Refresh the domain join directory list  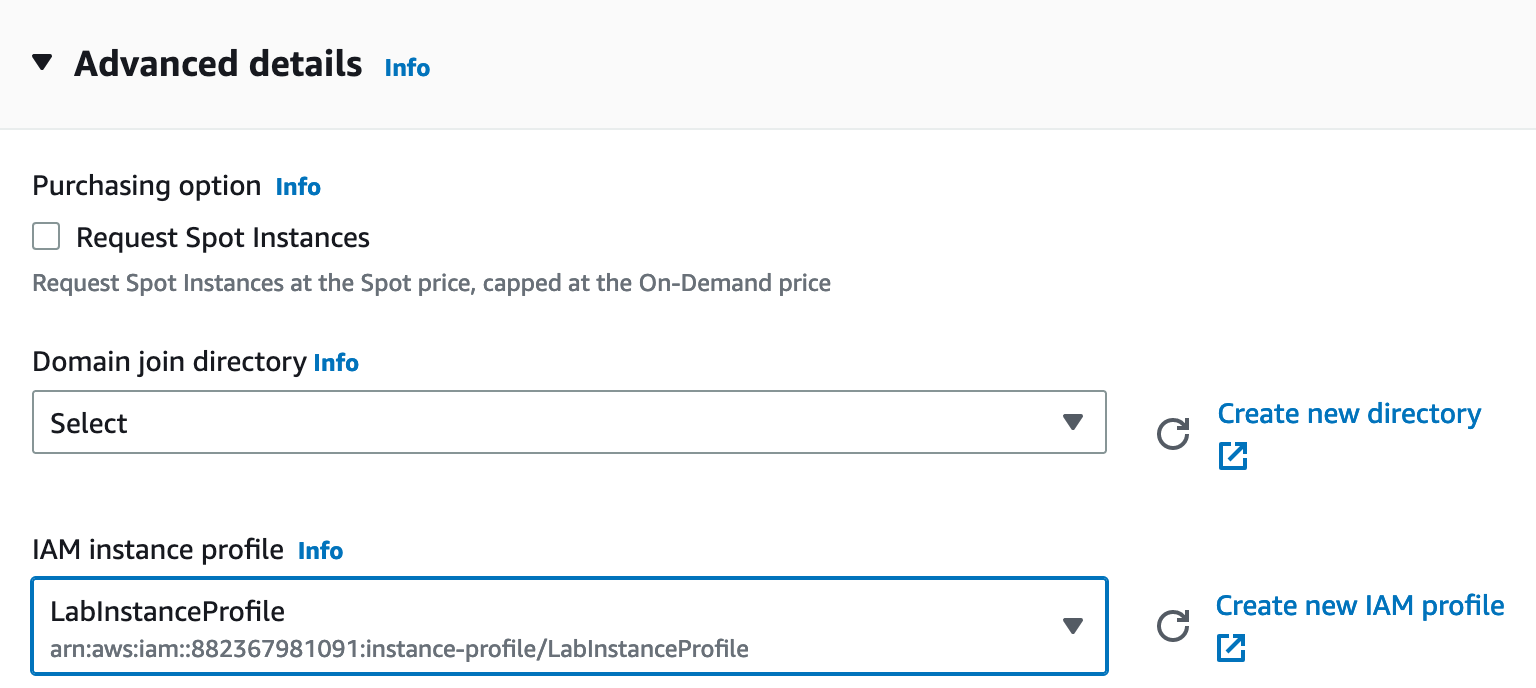tap(1172, 434)
